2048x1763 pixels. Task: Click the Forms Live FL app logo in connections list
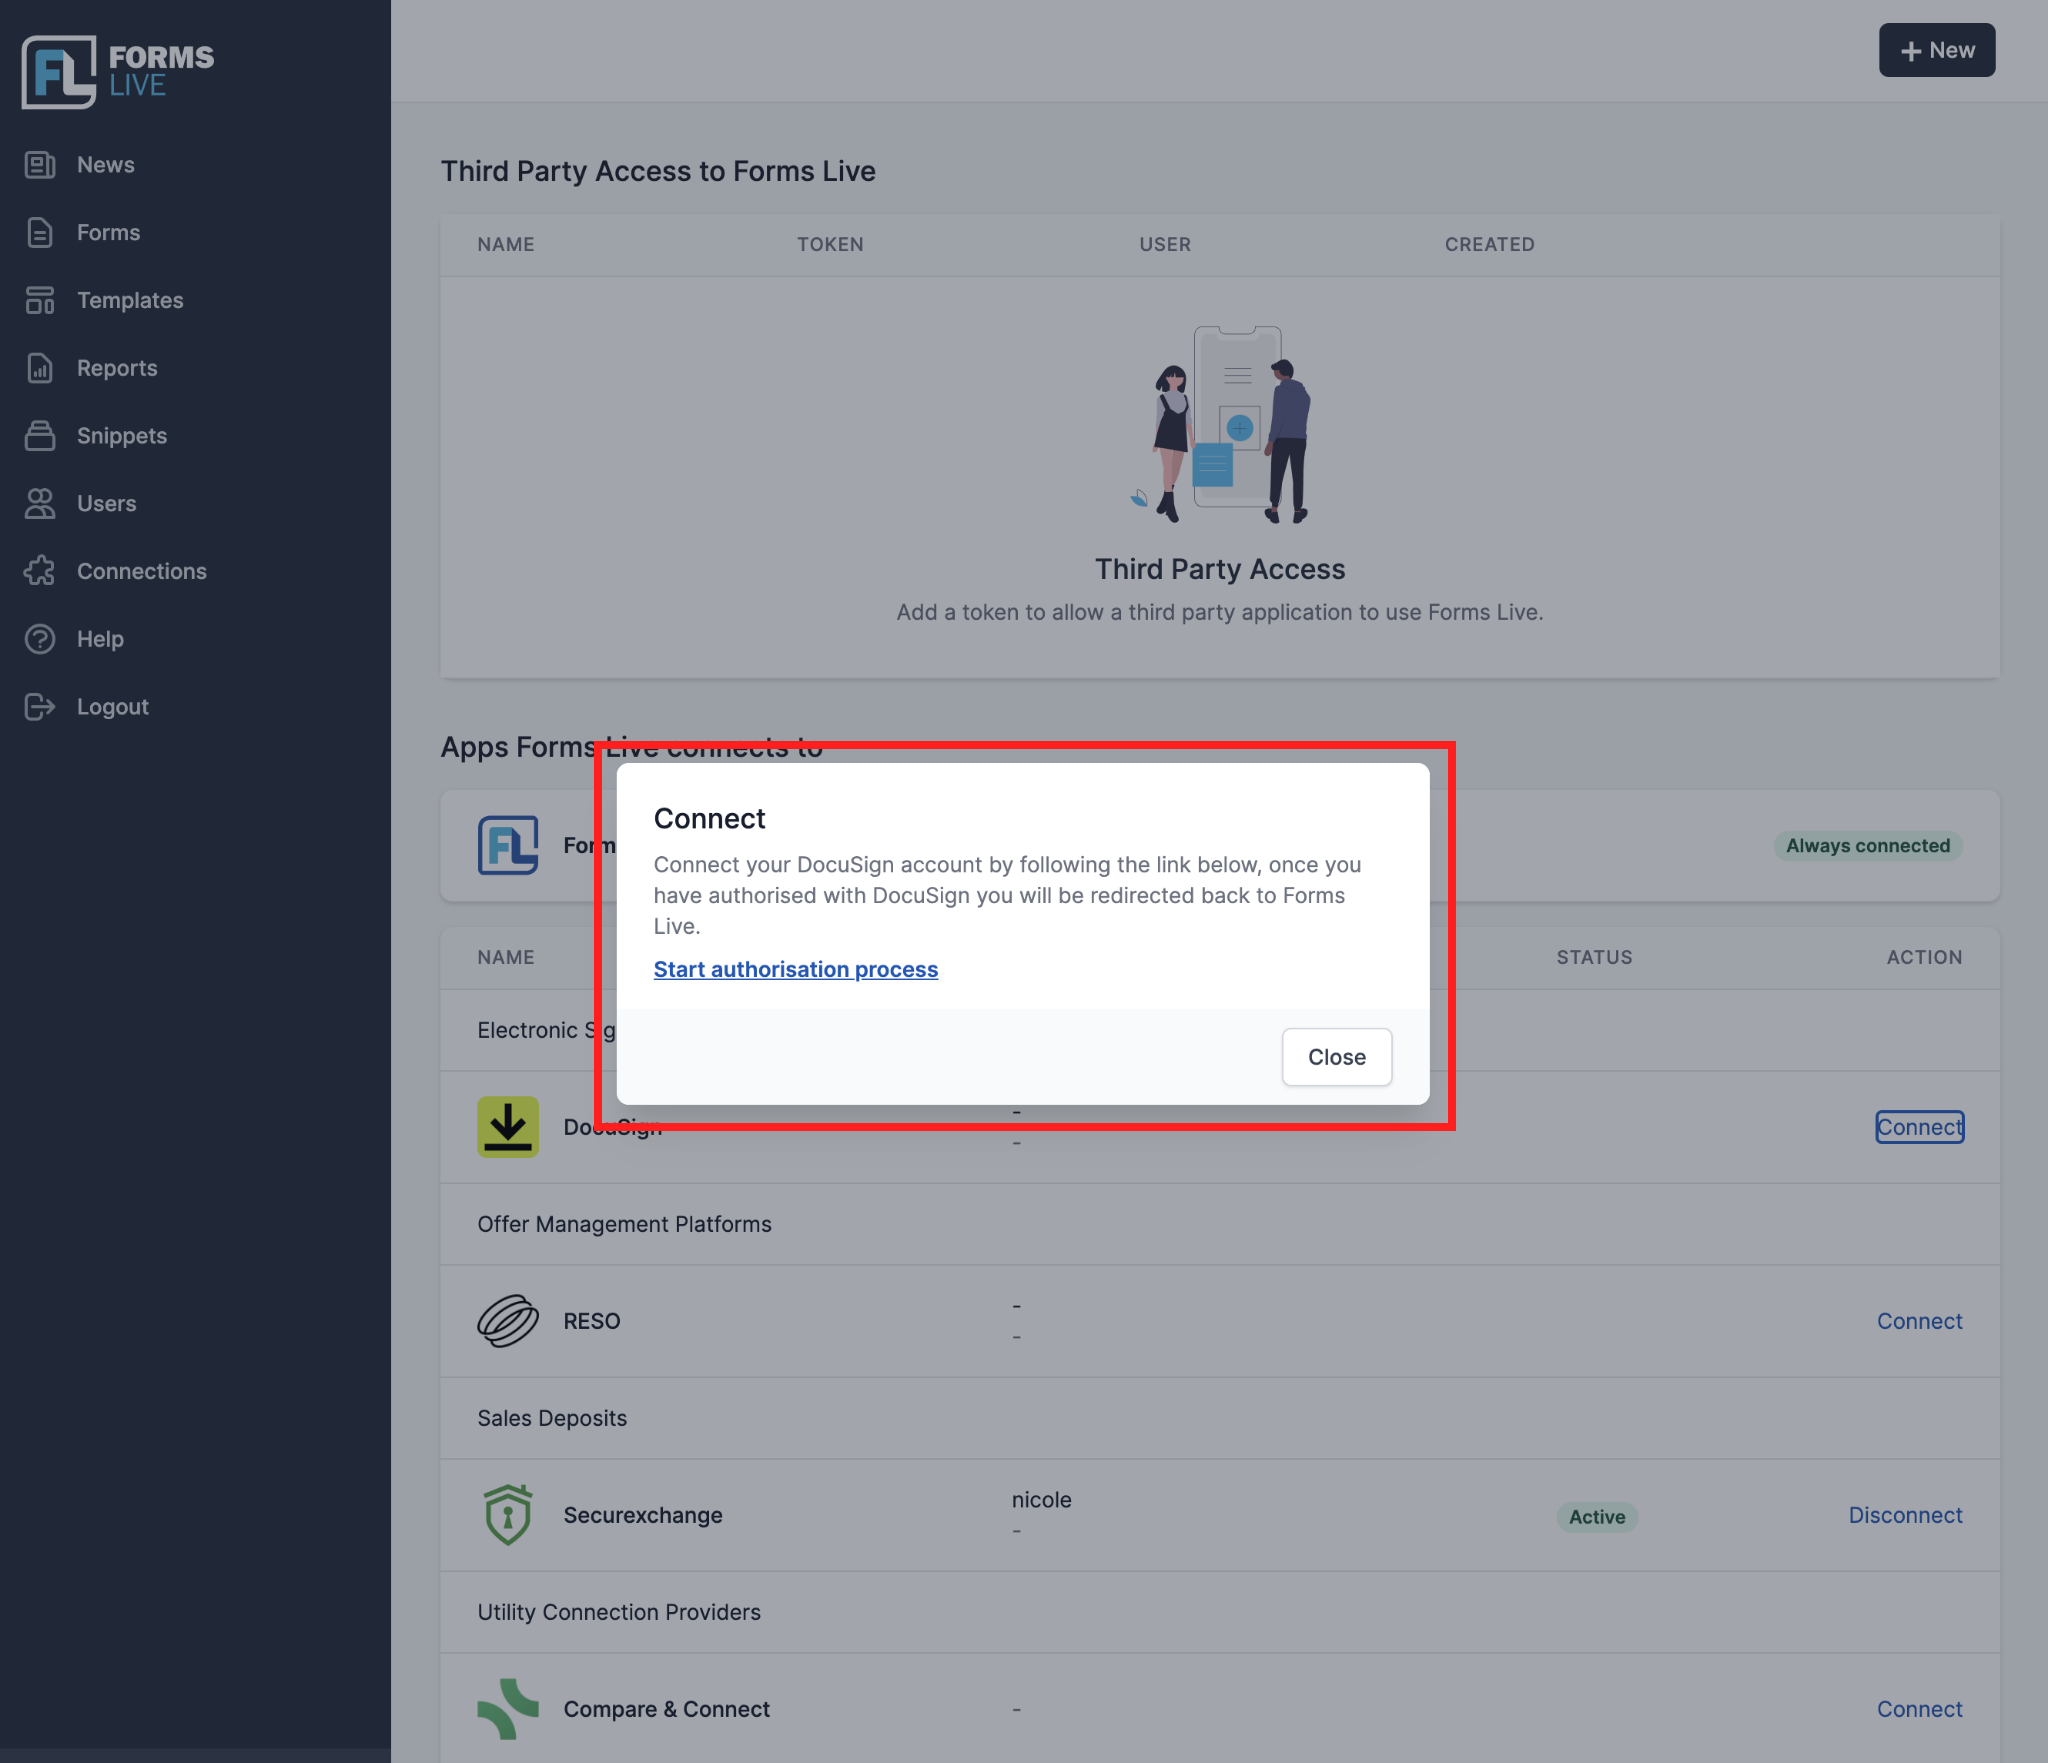tap(508, 846)
